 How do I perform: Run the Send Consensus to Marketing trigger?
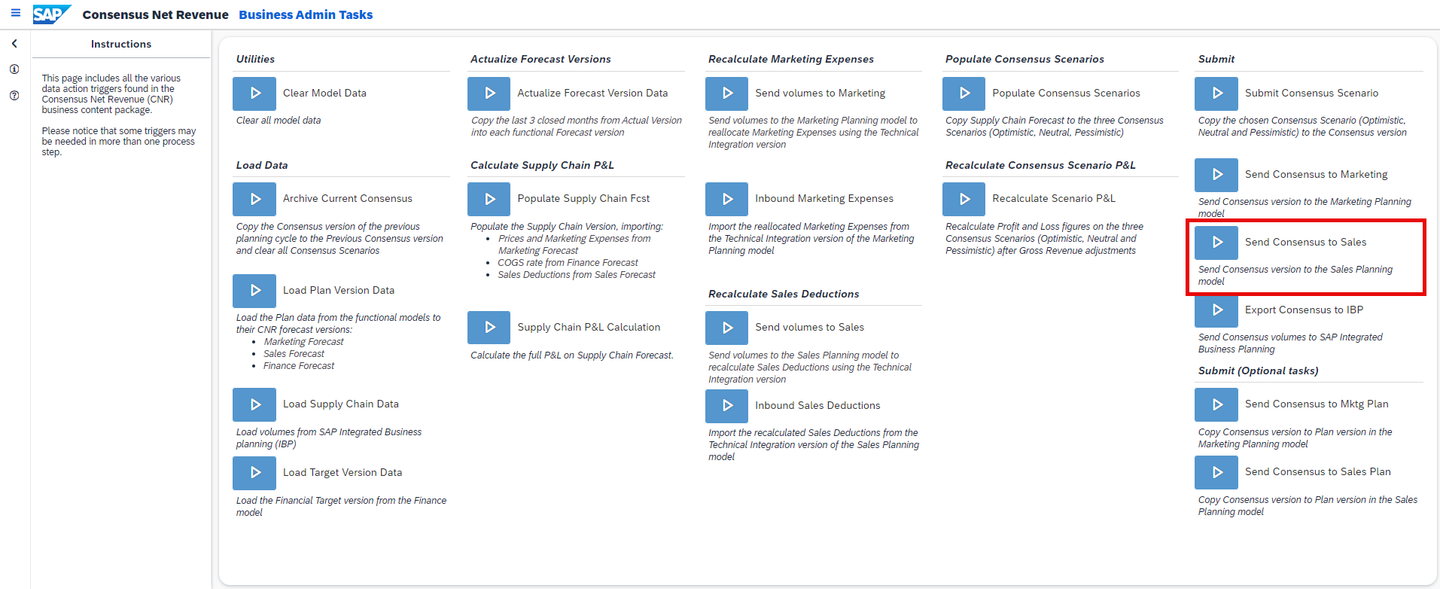[x=1217, y=175]
